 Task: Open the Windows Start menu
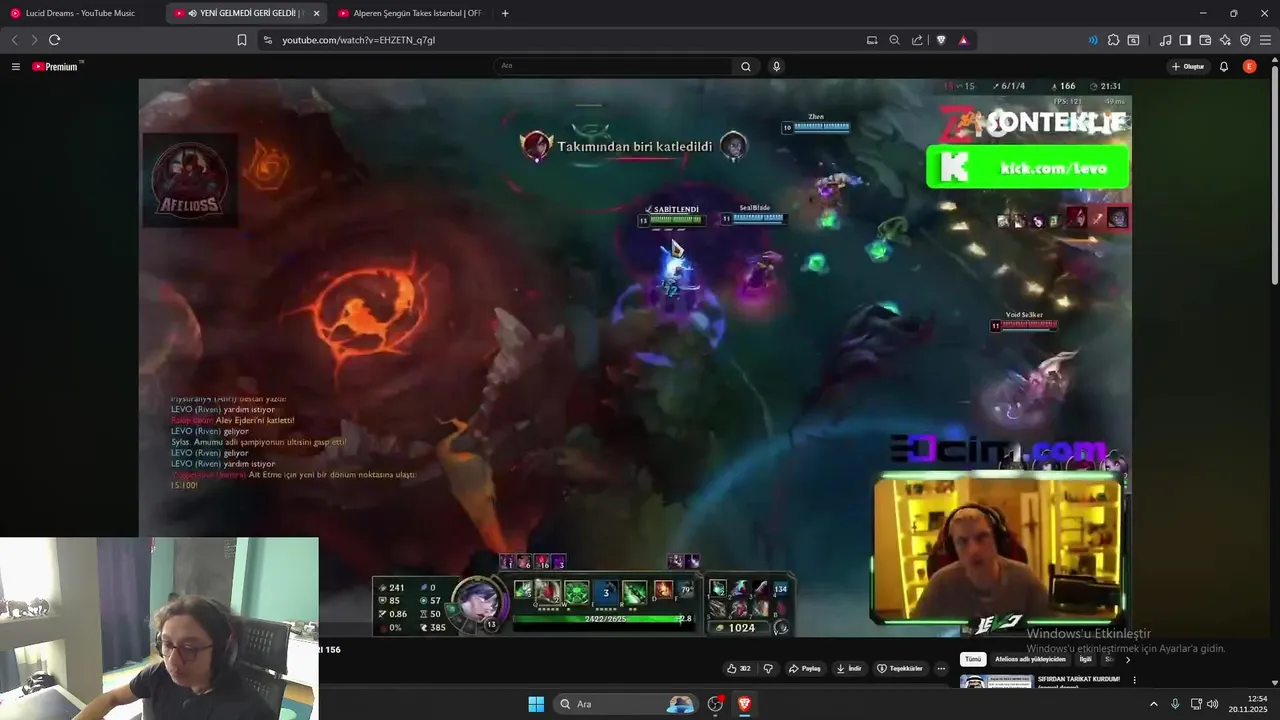tap(536, 704)
